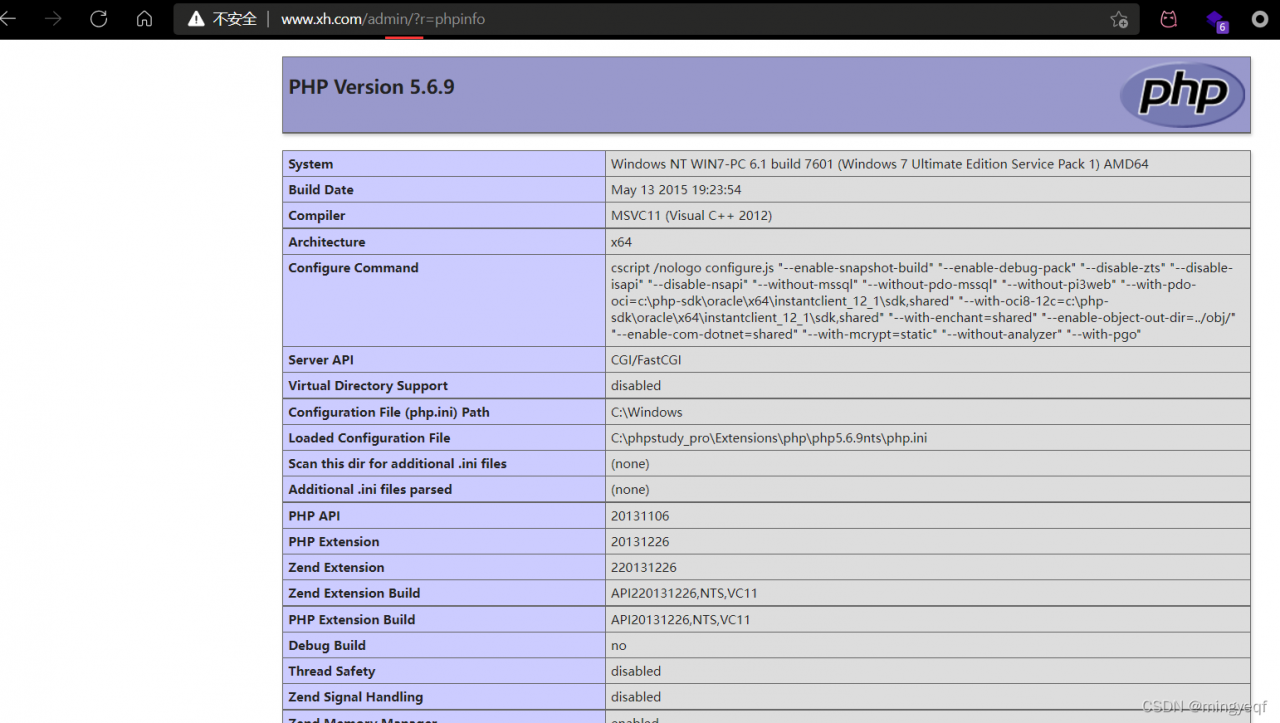Click the round profile icon at far right
The image size is (1280, 723).
coord(1260,19)
